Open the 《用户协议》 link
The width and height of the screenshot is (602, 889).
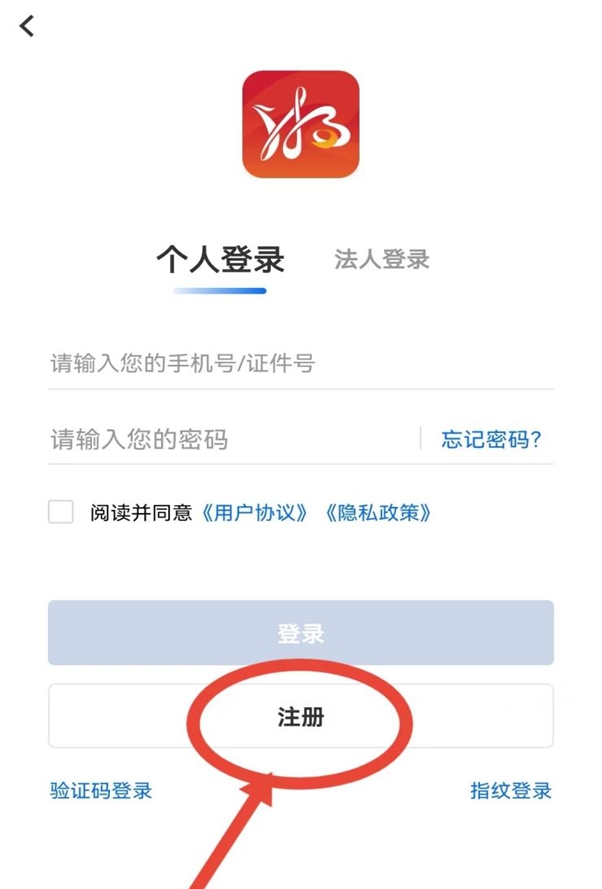point(254,513)
